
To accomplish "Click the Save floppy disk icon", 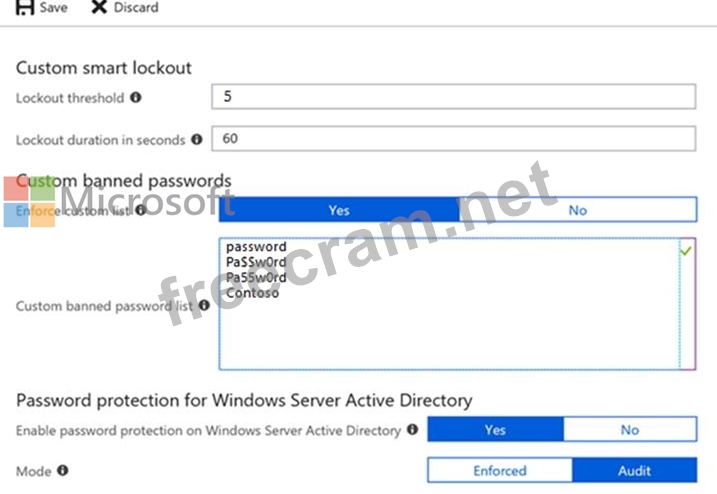I will (25, 7).
